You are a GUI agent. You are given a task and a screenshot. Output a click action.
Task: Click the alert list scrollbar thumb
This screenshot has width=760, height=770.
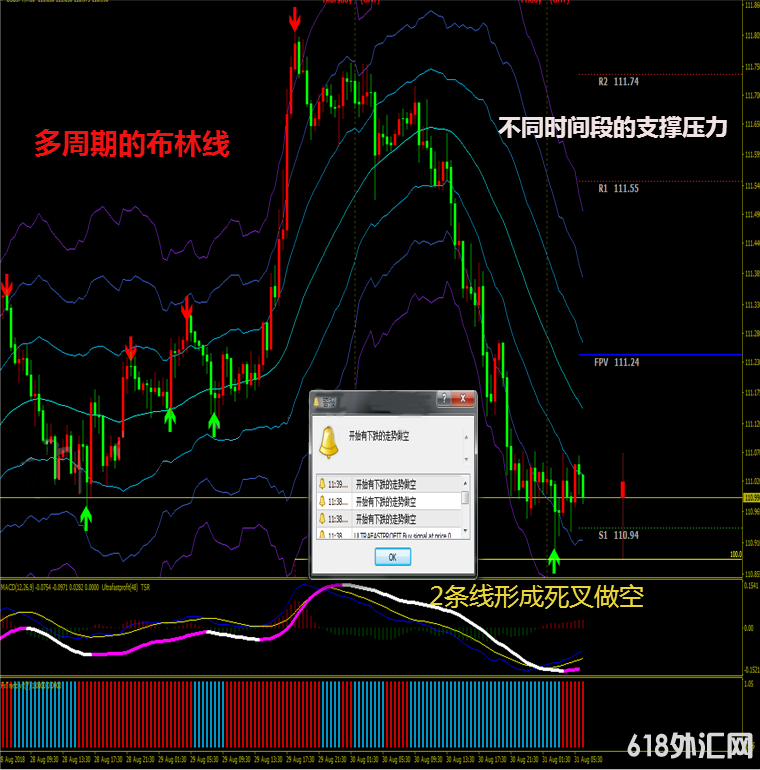[465, 498]
